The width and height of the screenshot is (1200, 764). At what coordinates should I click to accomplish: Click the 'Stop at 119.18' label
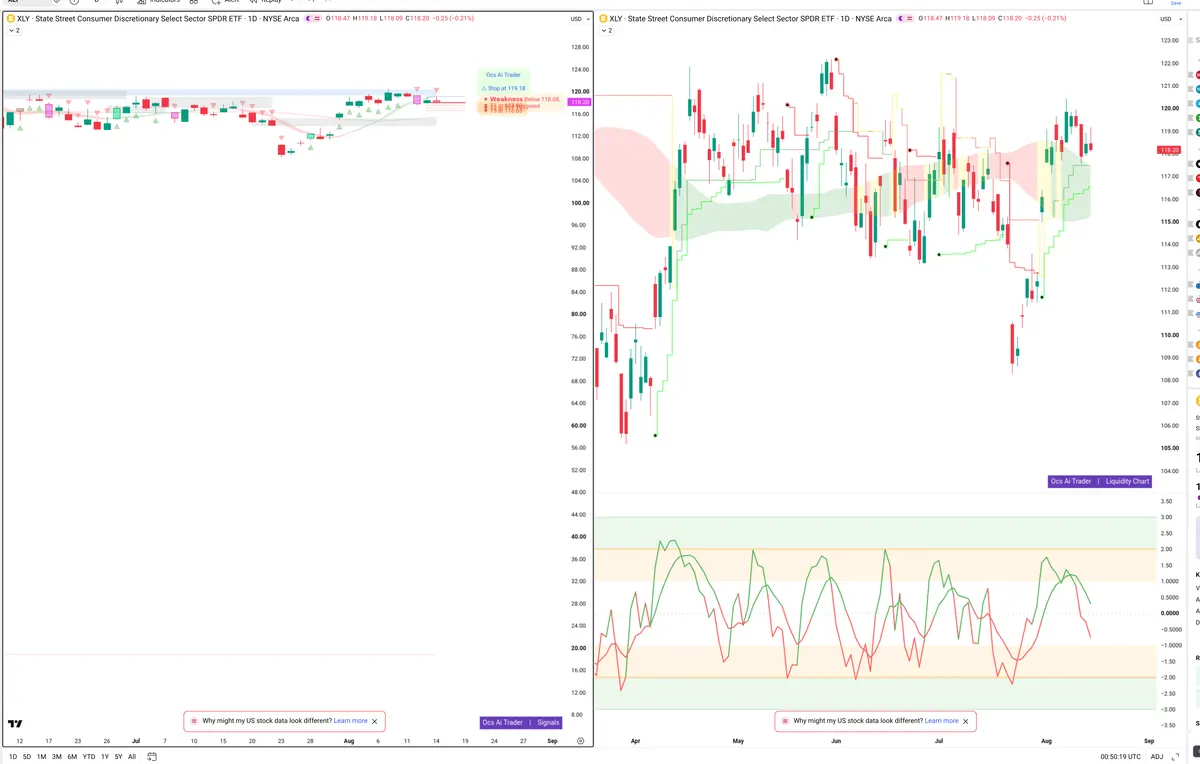pos(503,88)
